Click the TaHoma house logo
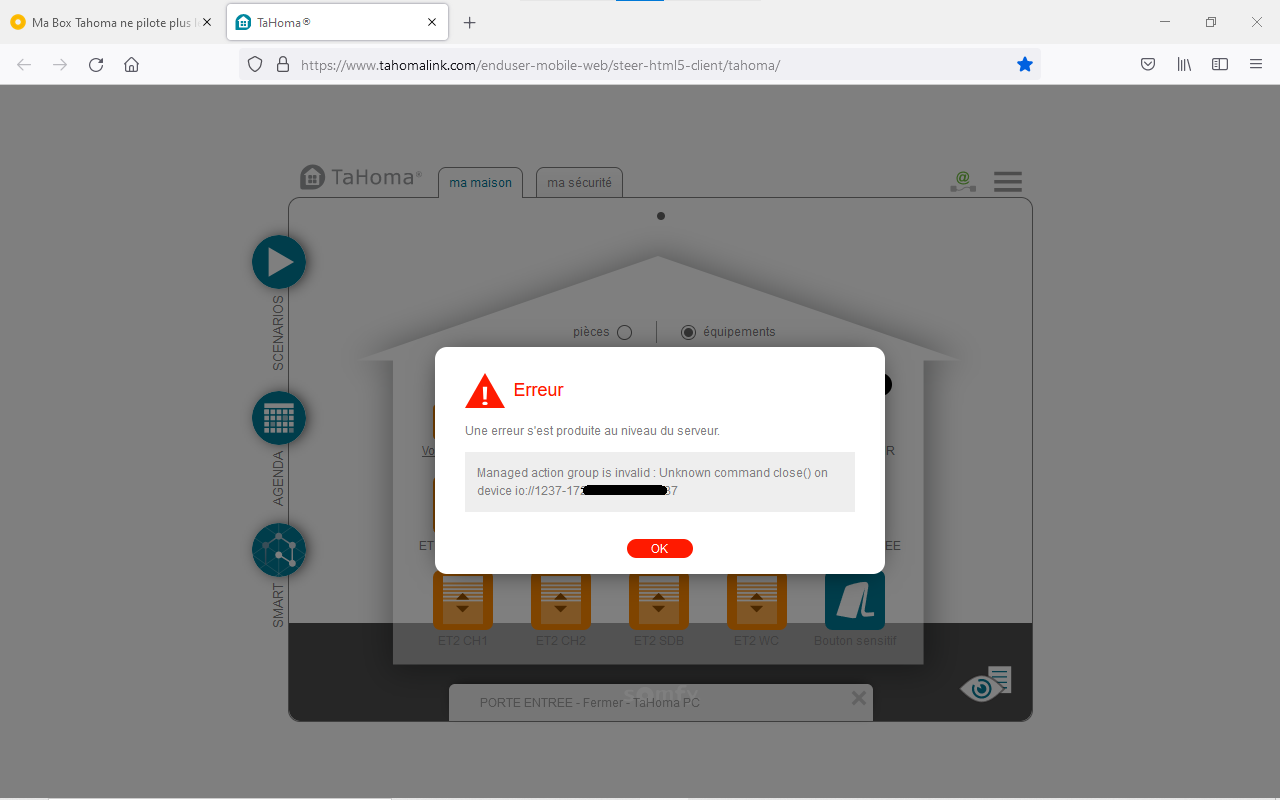The height and width of the screenshot is (800, 1280). coord(313,177)
